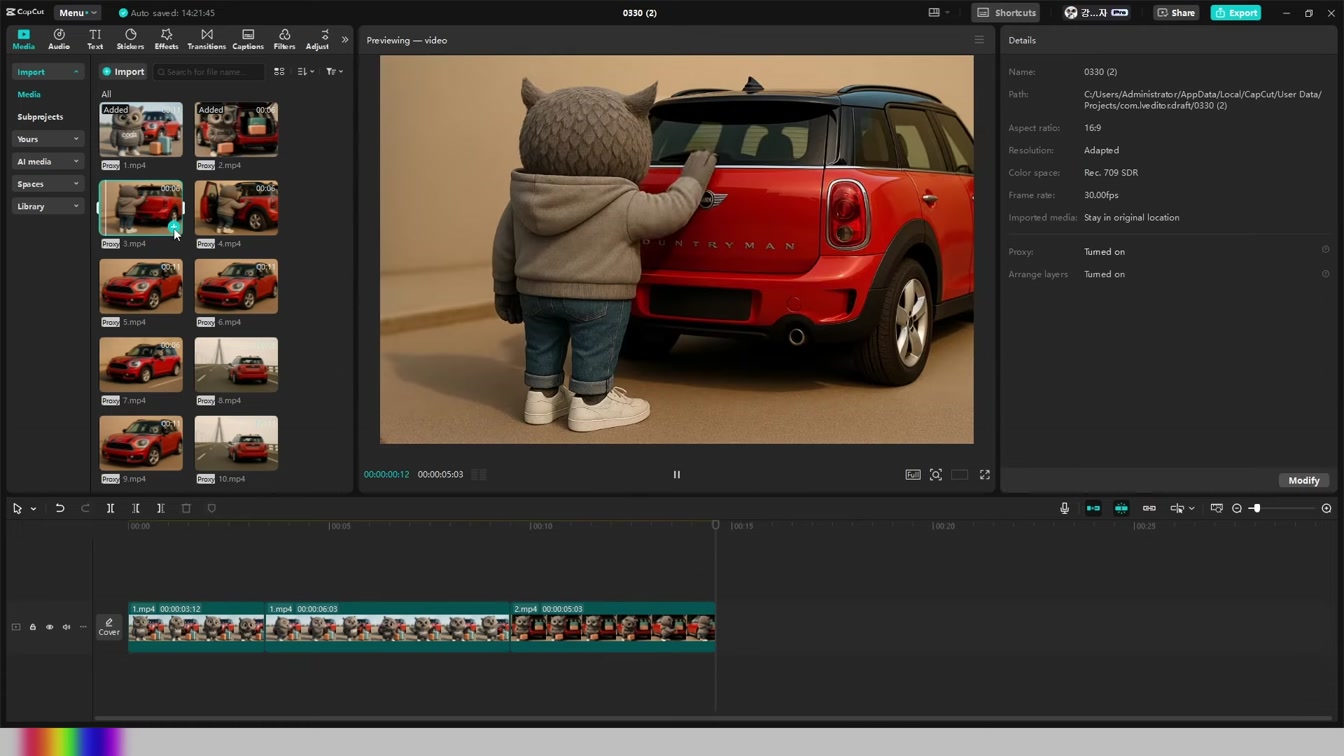The image size is (1344, 756).
Task: Select Subprojects in sidebar
Action: 40,117
